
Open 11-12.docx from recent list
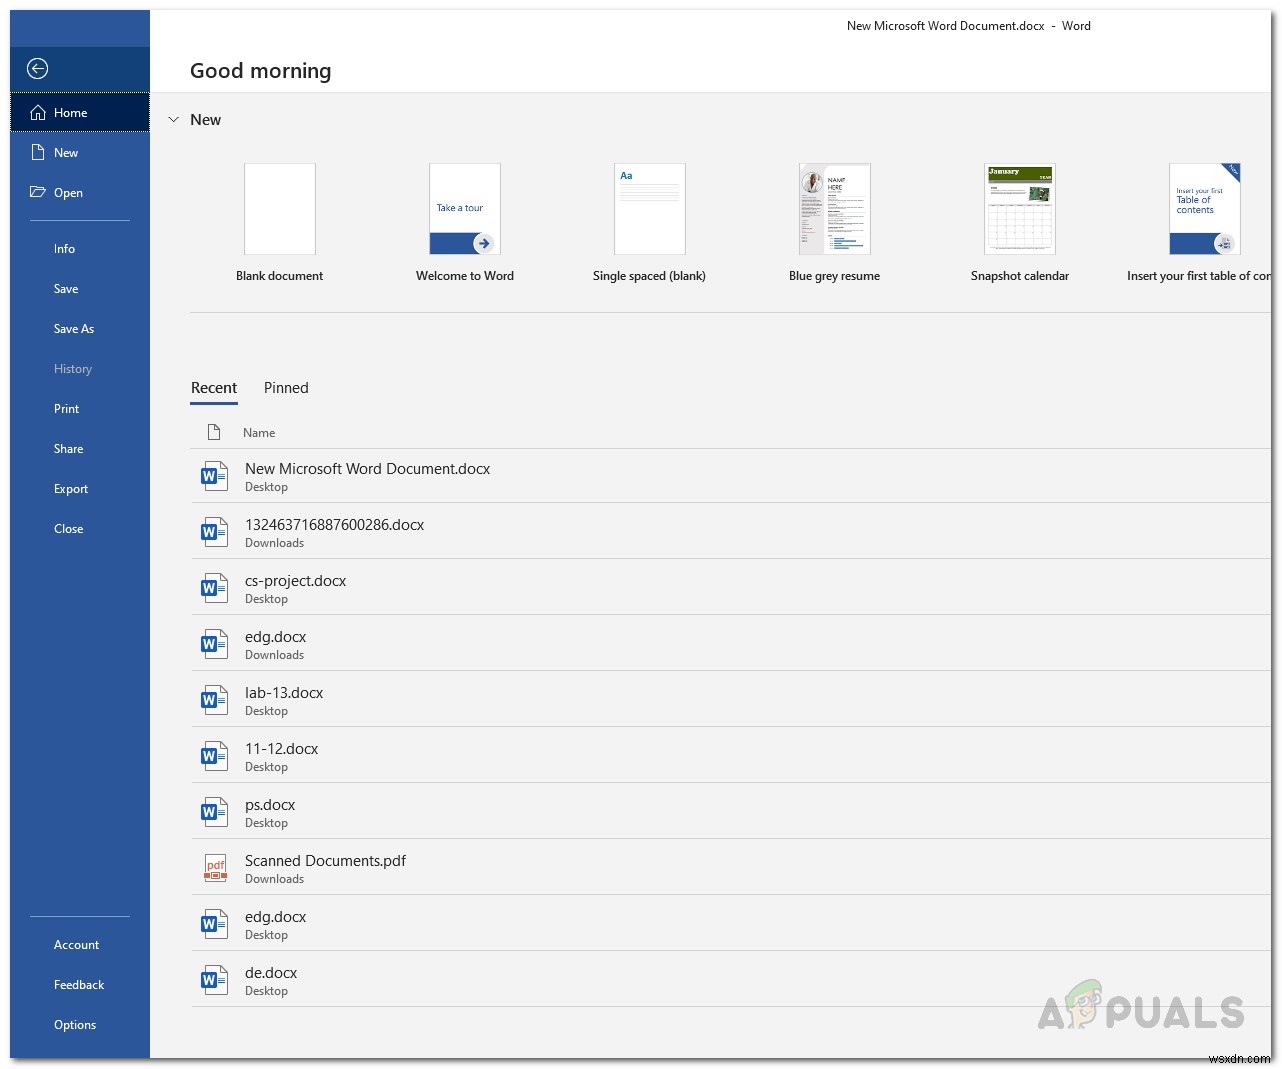tap(730, 756)
